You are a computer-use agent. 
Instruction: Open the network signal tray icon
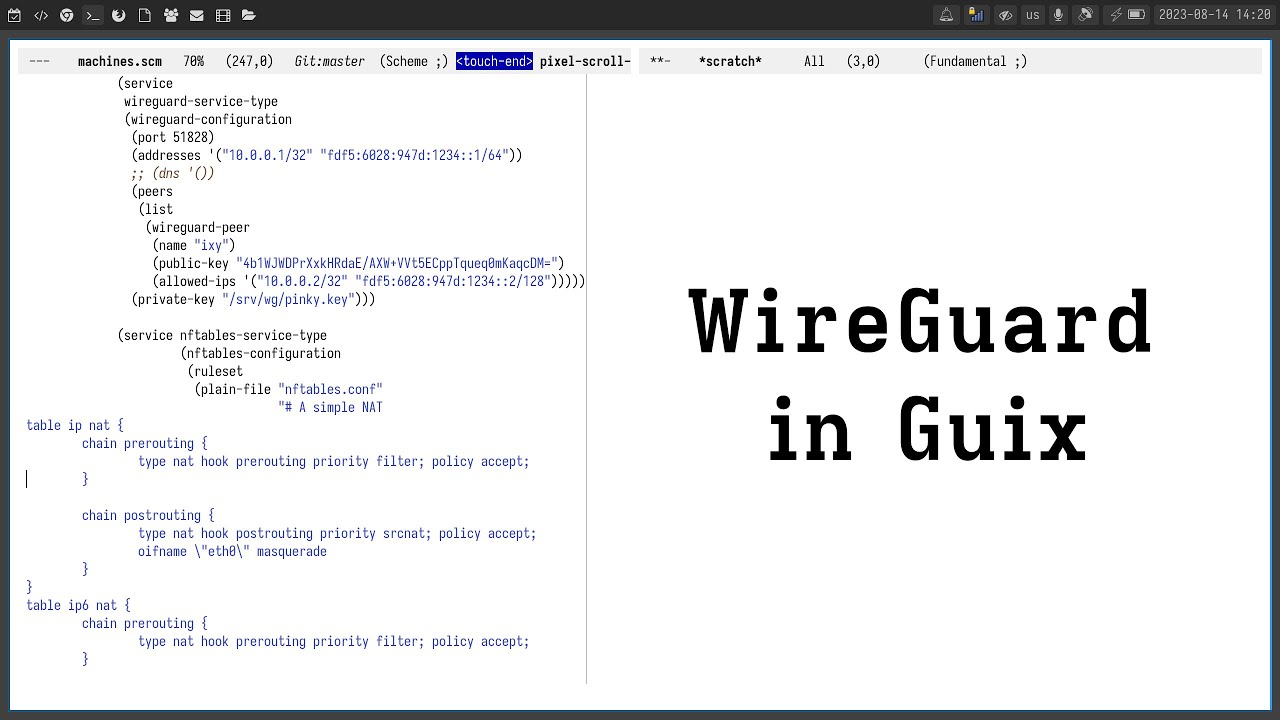click(x=976, y=15)
